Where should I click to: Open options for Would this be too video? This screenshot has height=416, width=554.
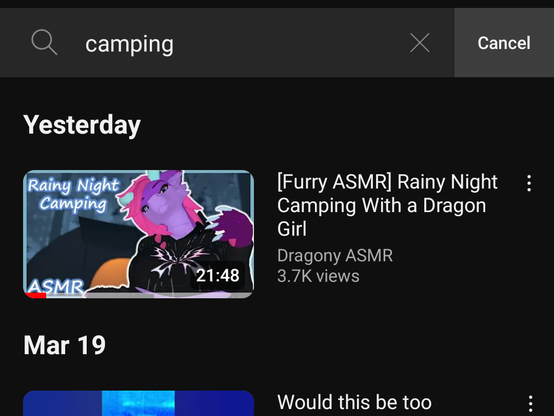[530, 404]
